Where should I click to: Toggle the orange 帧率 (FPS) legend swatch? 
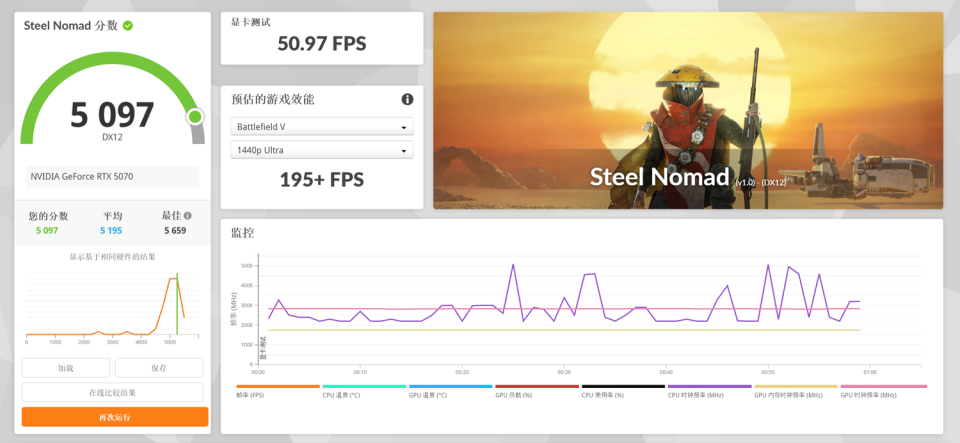click(x=278, y=386)
